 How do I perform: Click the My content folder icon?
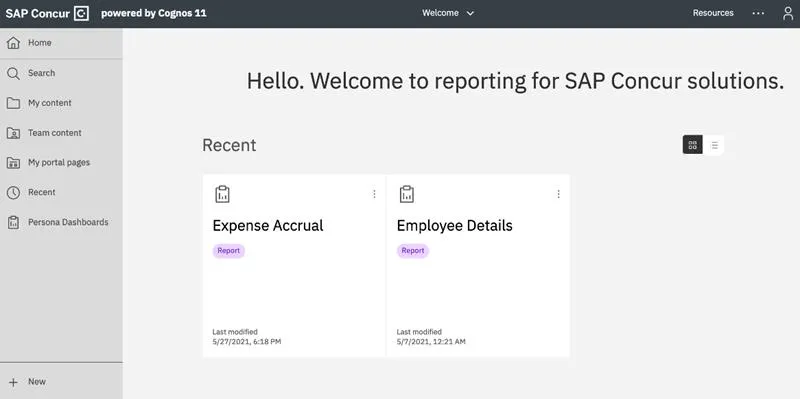pos(13,103)
